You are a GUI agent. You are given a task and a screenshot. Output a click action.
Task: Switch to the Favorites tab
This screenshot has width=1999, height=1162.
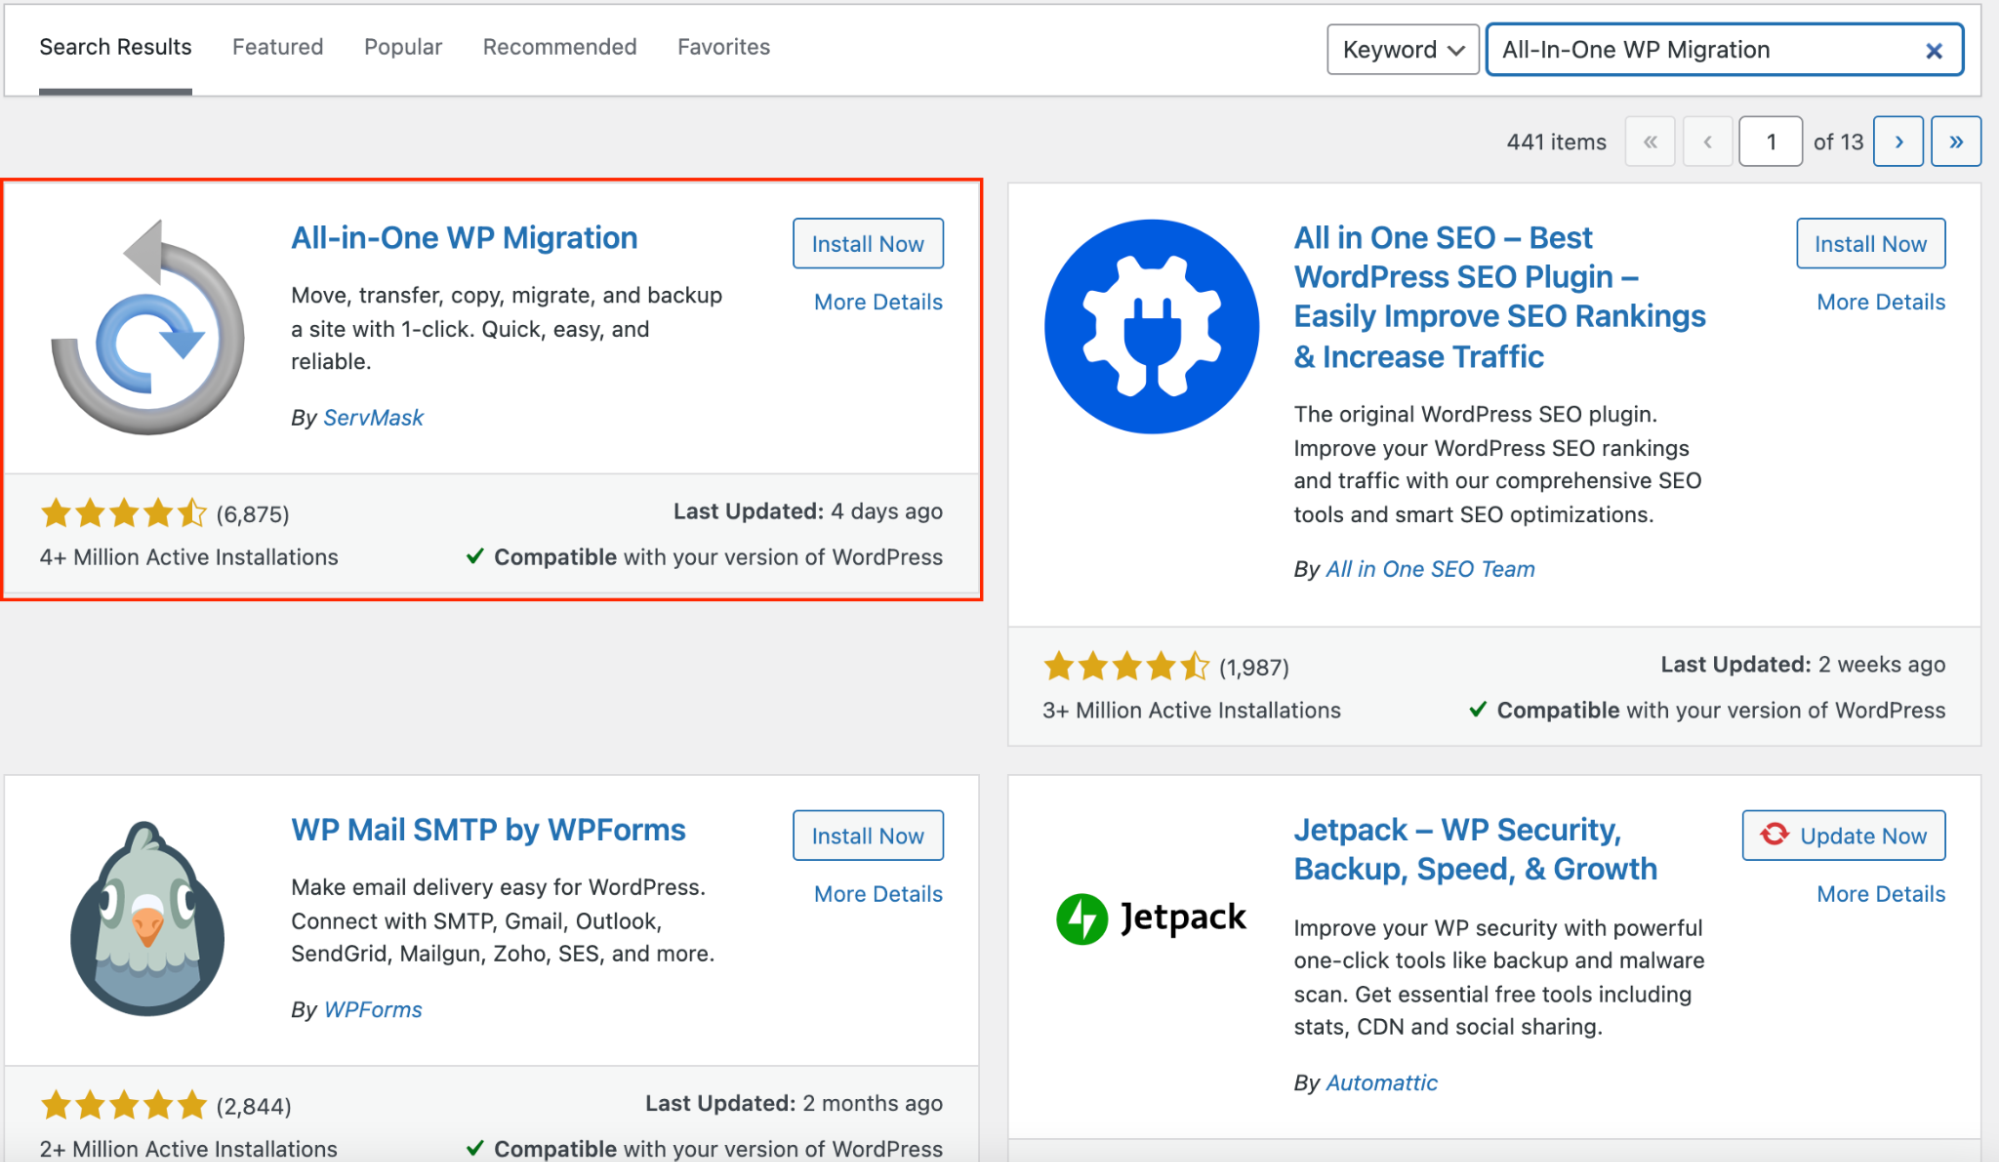(723, 47)
